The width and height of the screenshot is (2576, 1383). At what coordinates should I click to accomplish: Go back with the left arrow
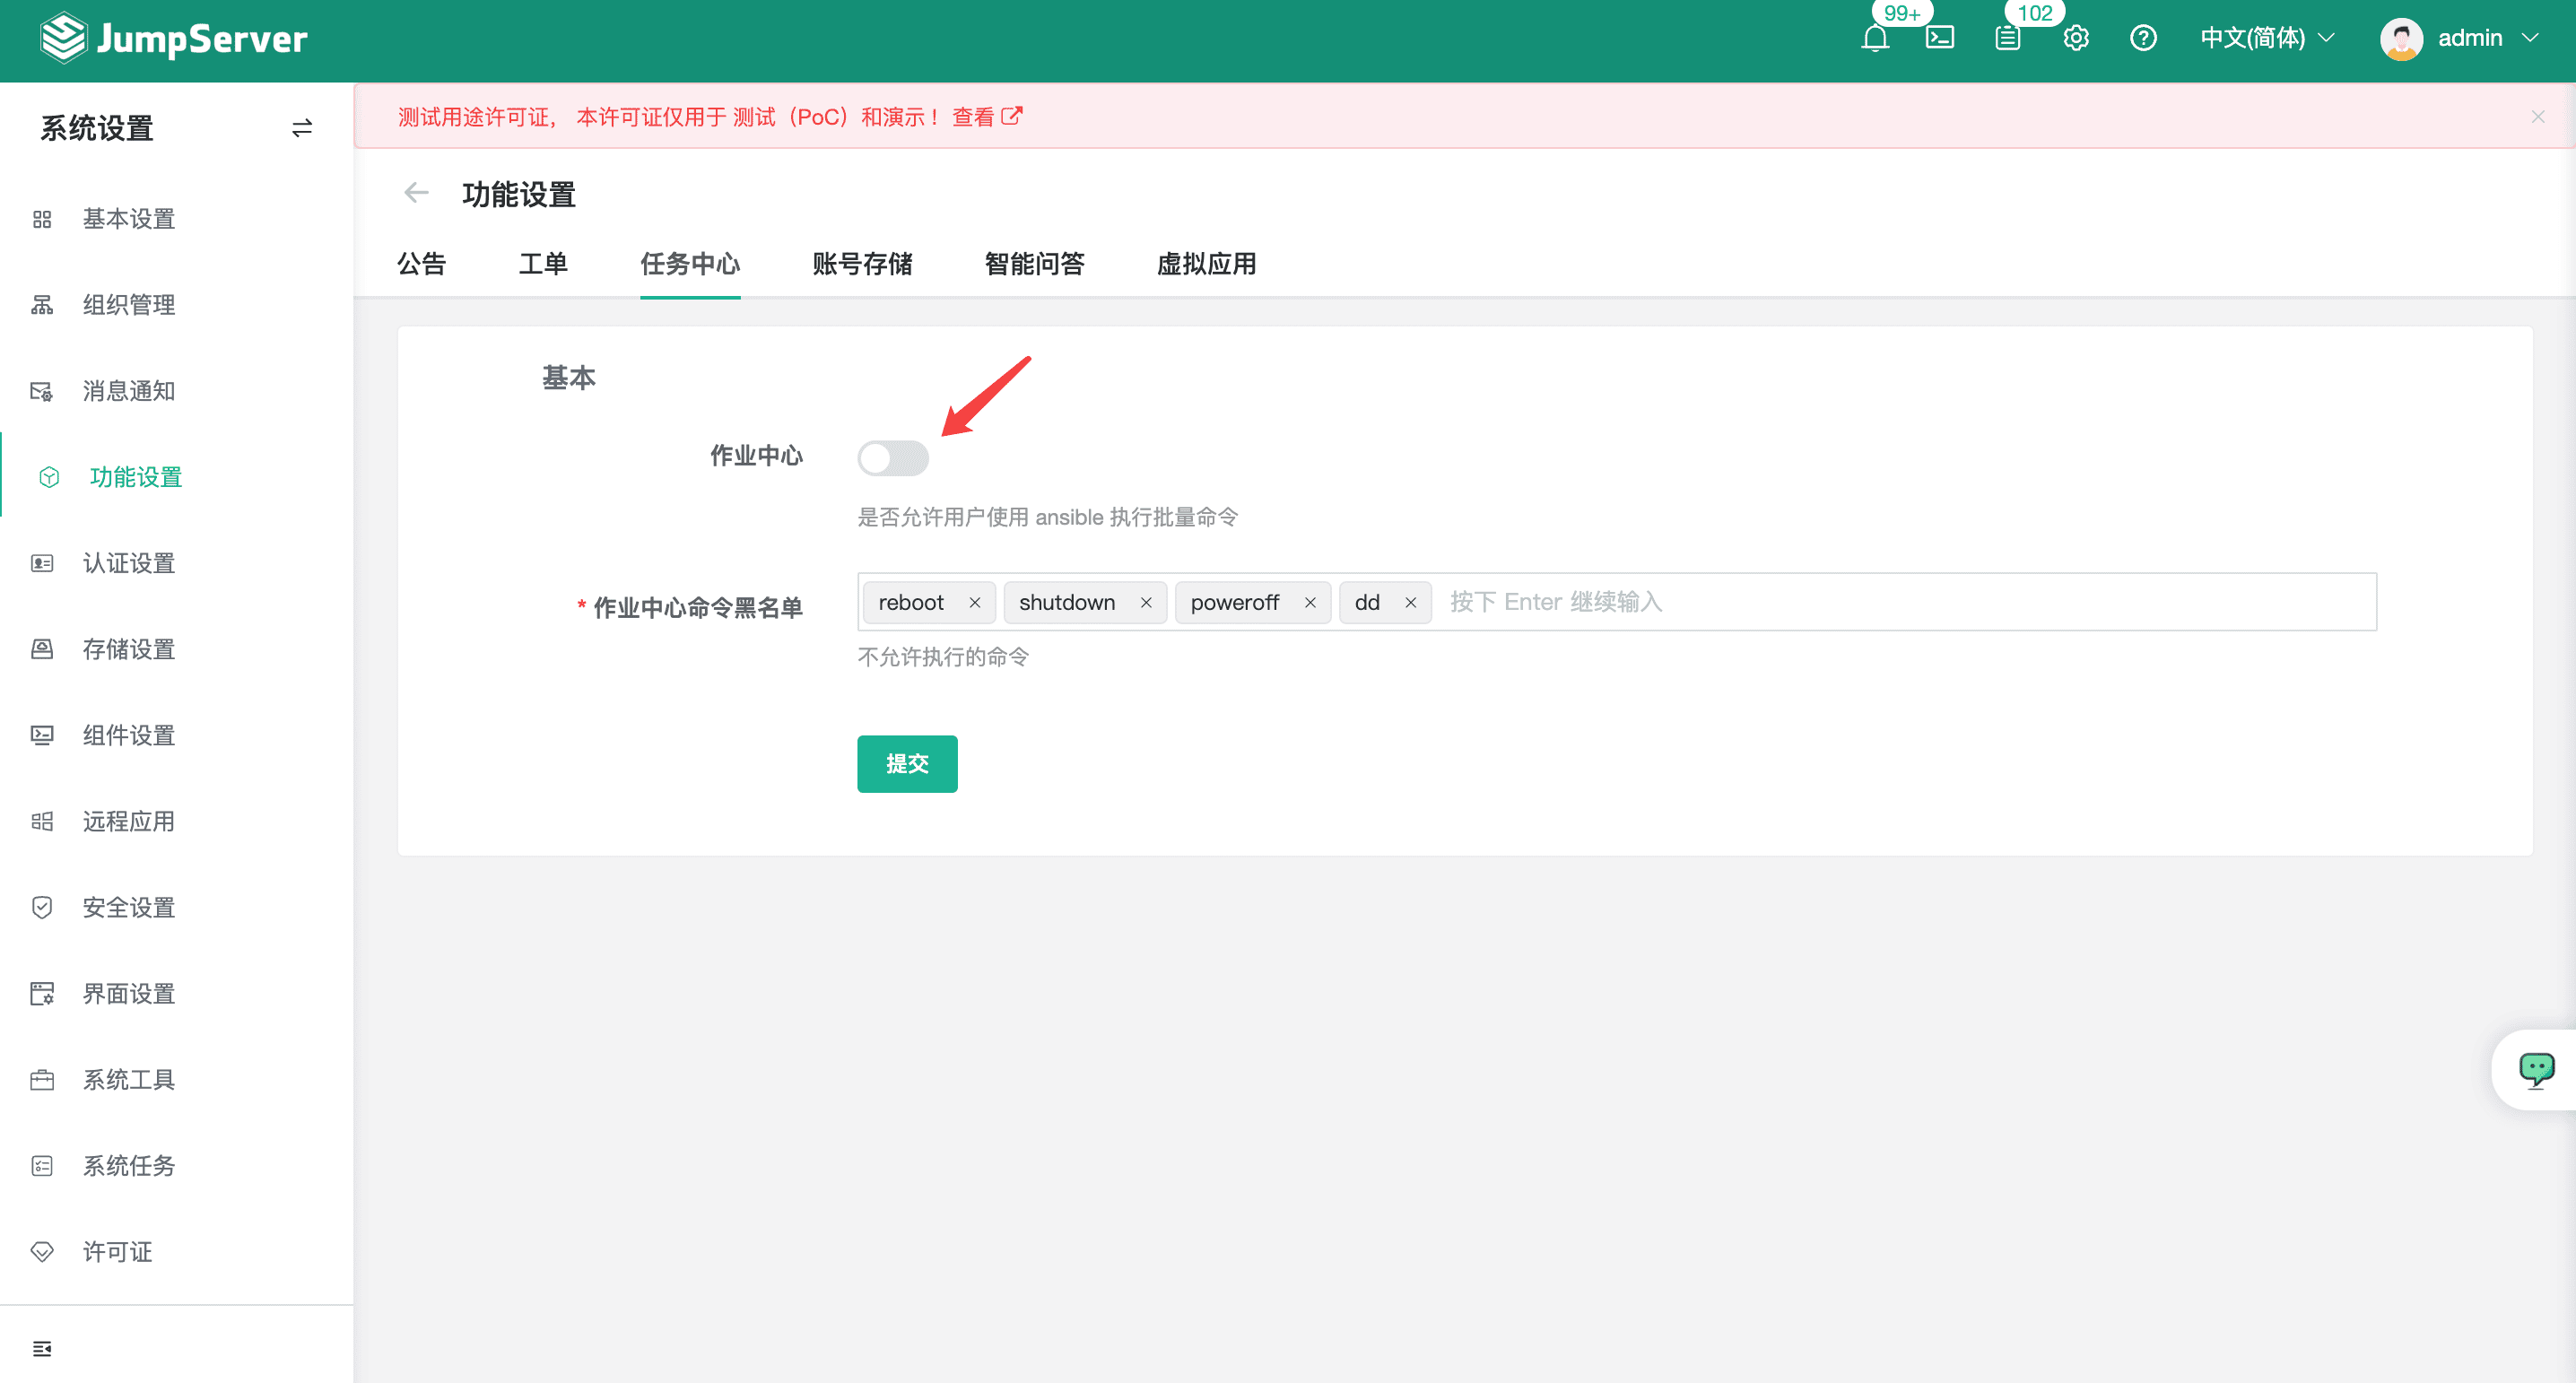click(x=416, y=193)
